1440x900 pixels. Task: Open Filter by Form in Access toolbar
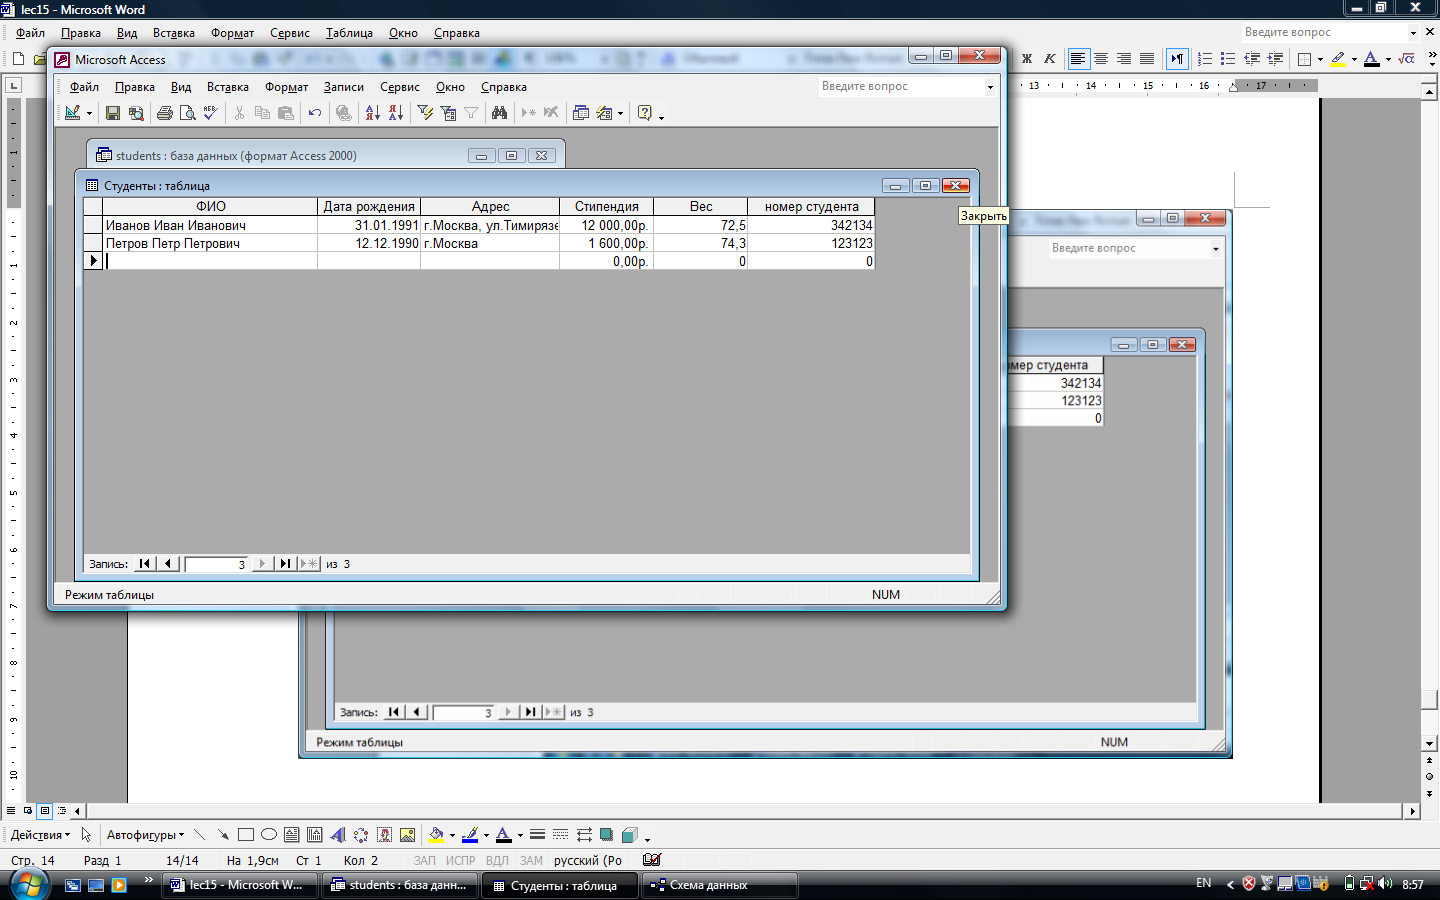pyautogui.click(x=448, y=113)
